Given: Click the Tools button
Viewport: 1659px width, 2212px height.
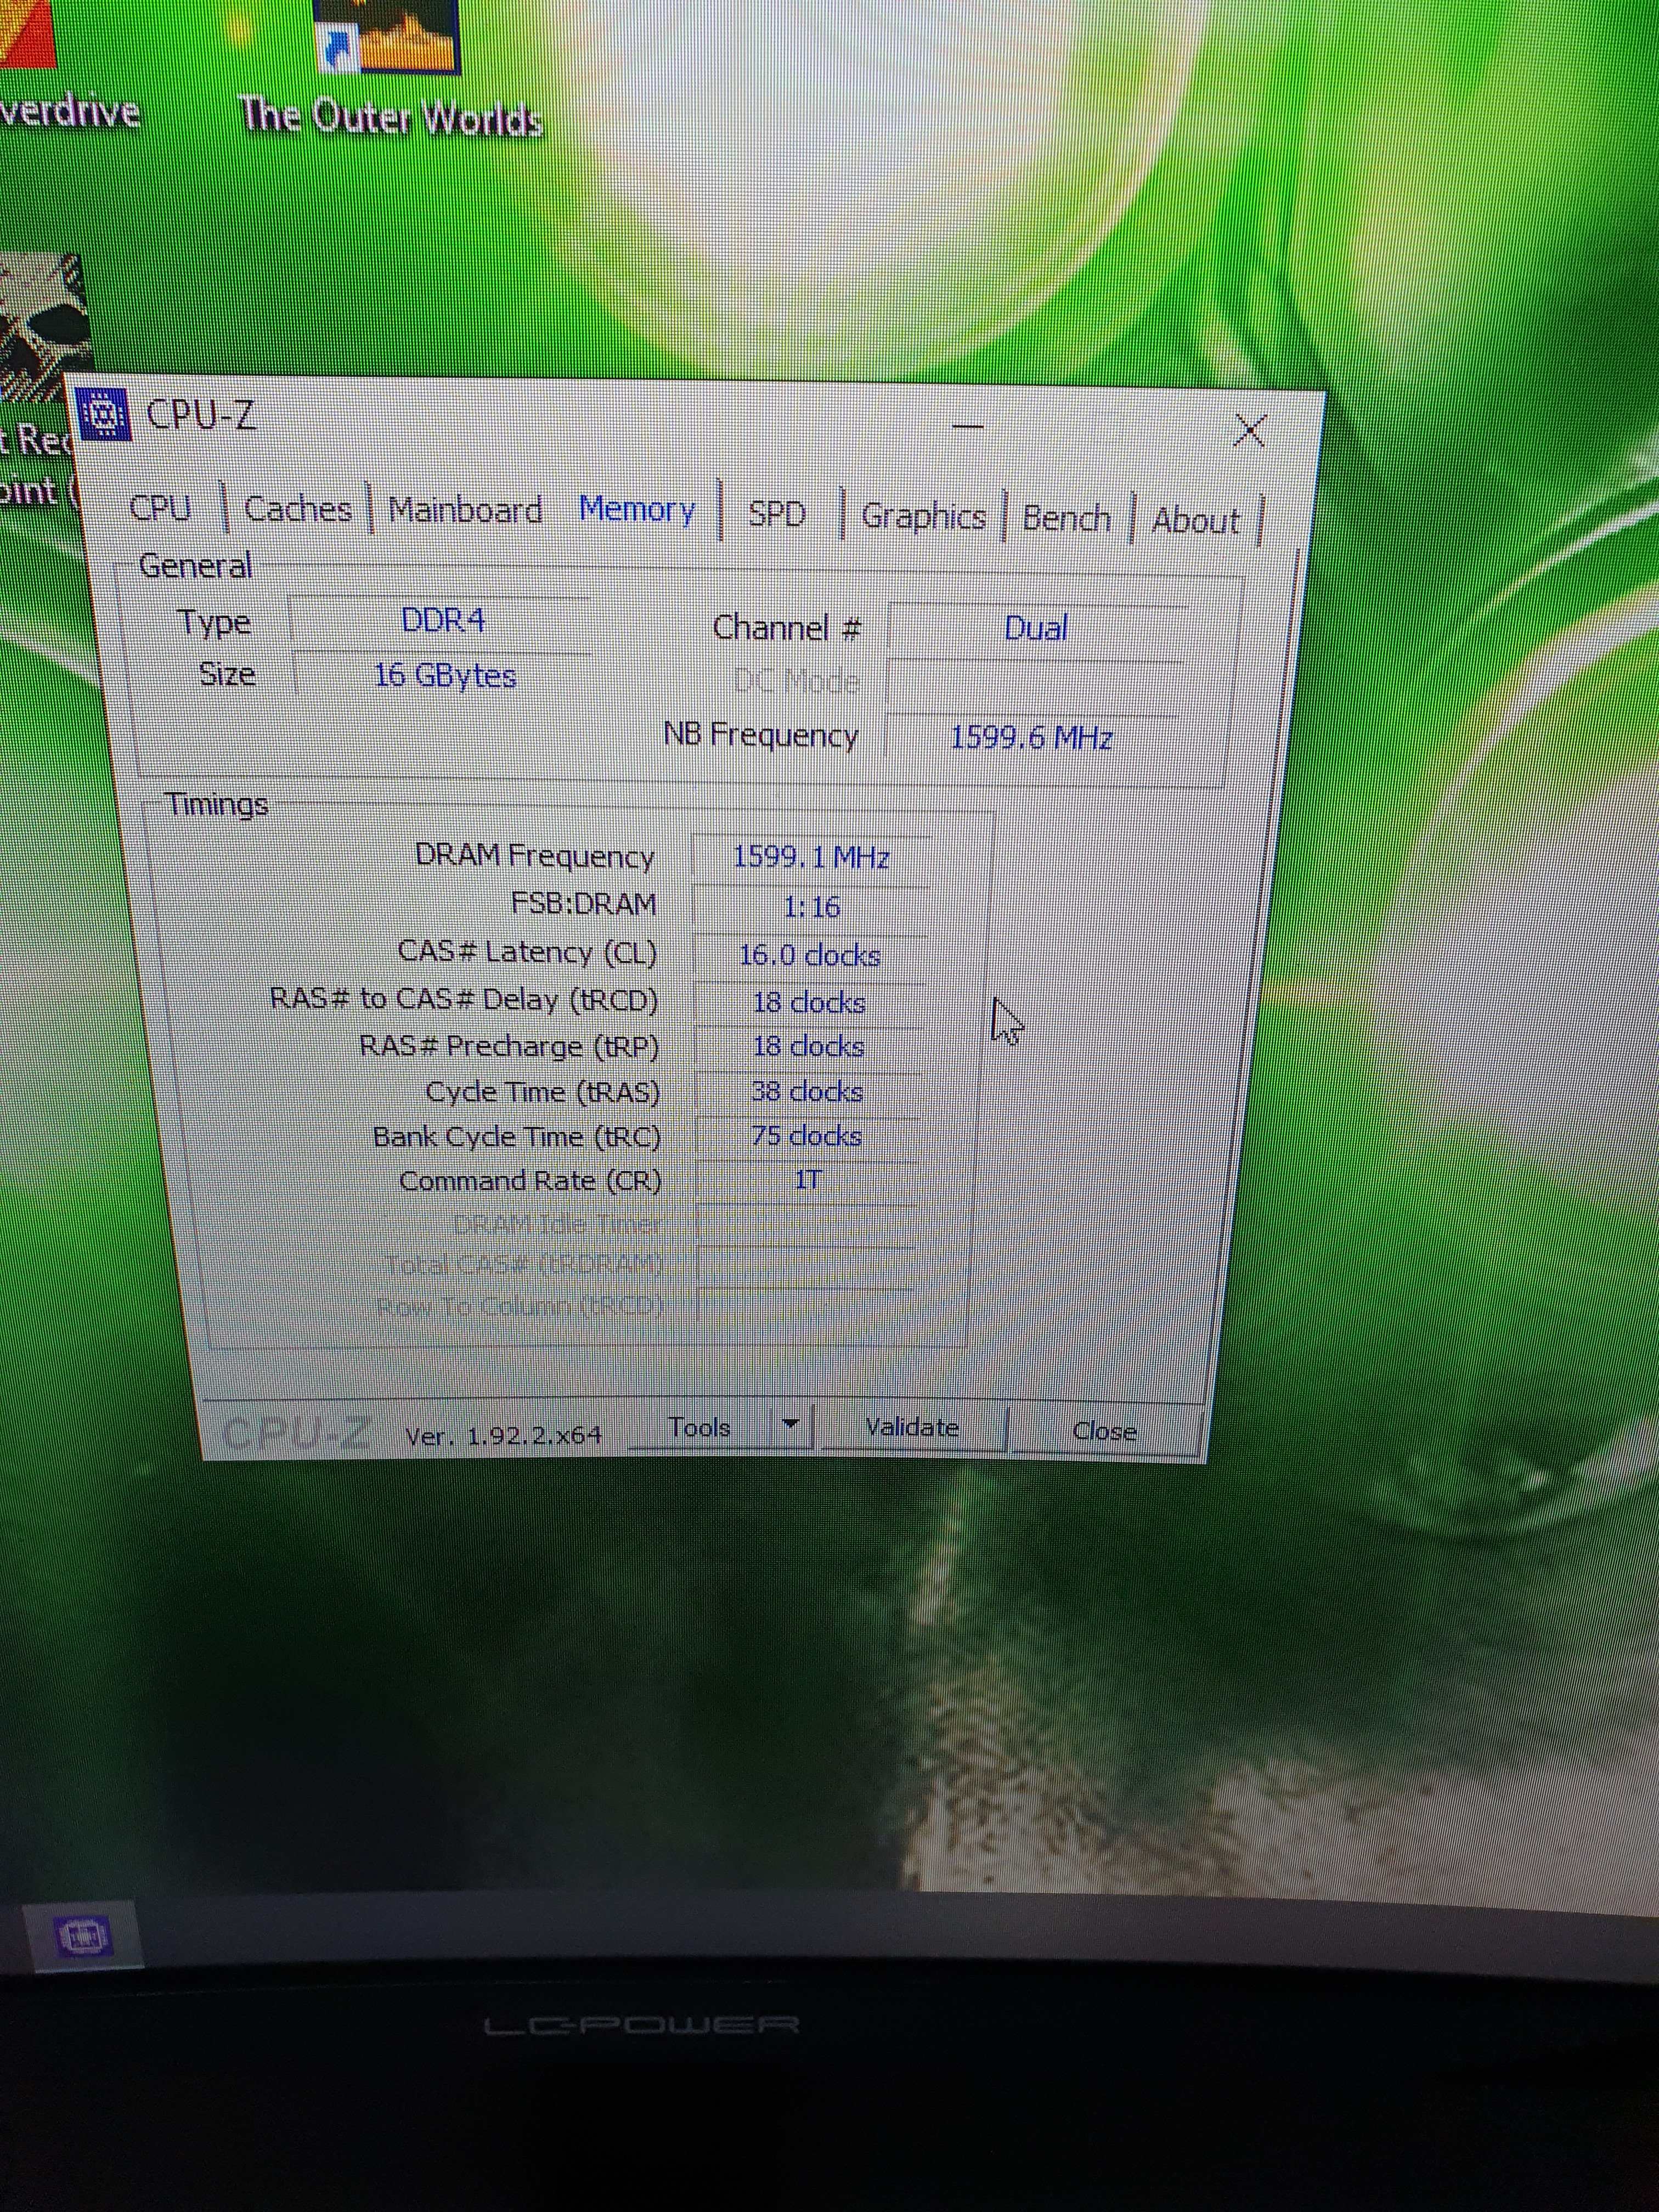Looking at the screenshot, I should pyautogui.click(x=699, y=1427).
